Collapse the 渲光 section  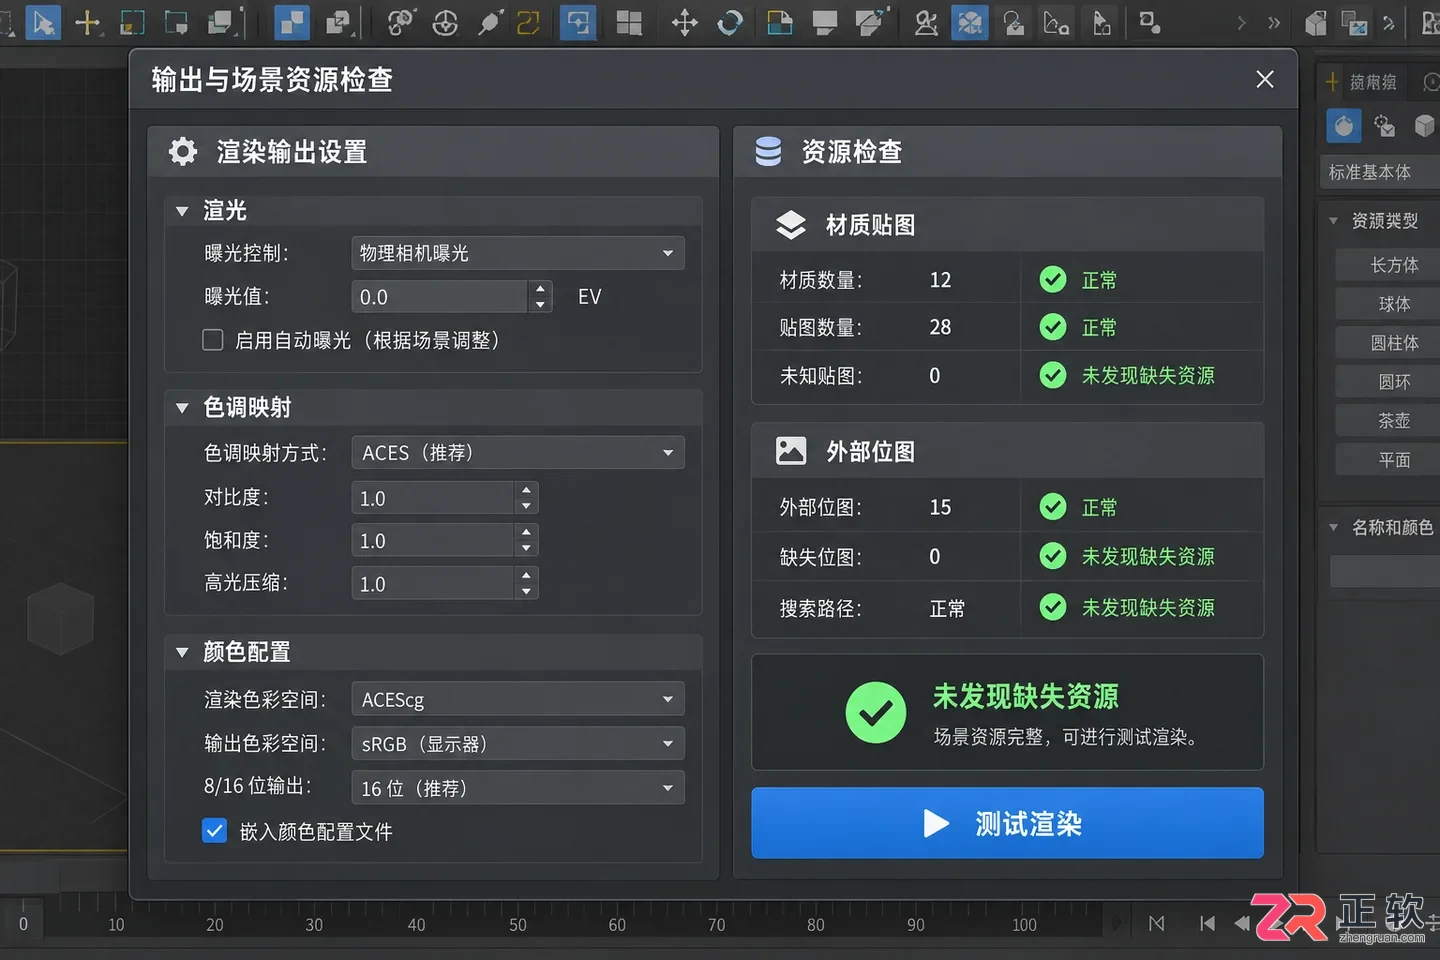pyautogui.click(x=182, y=211)
